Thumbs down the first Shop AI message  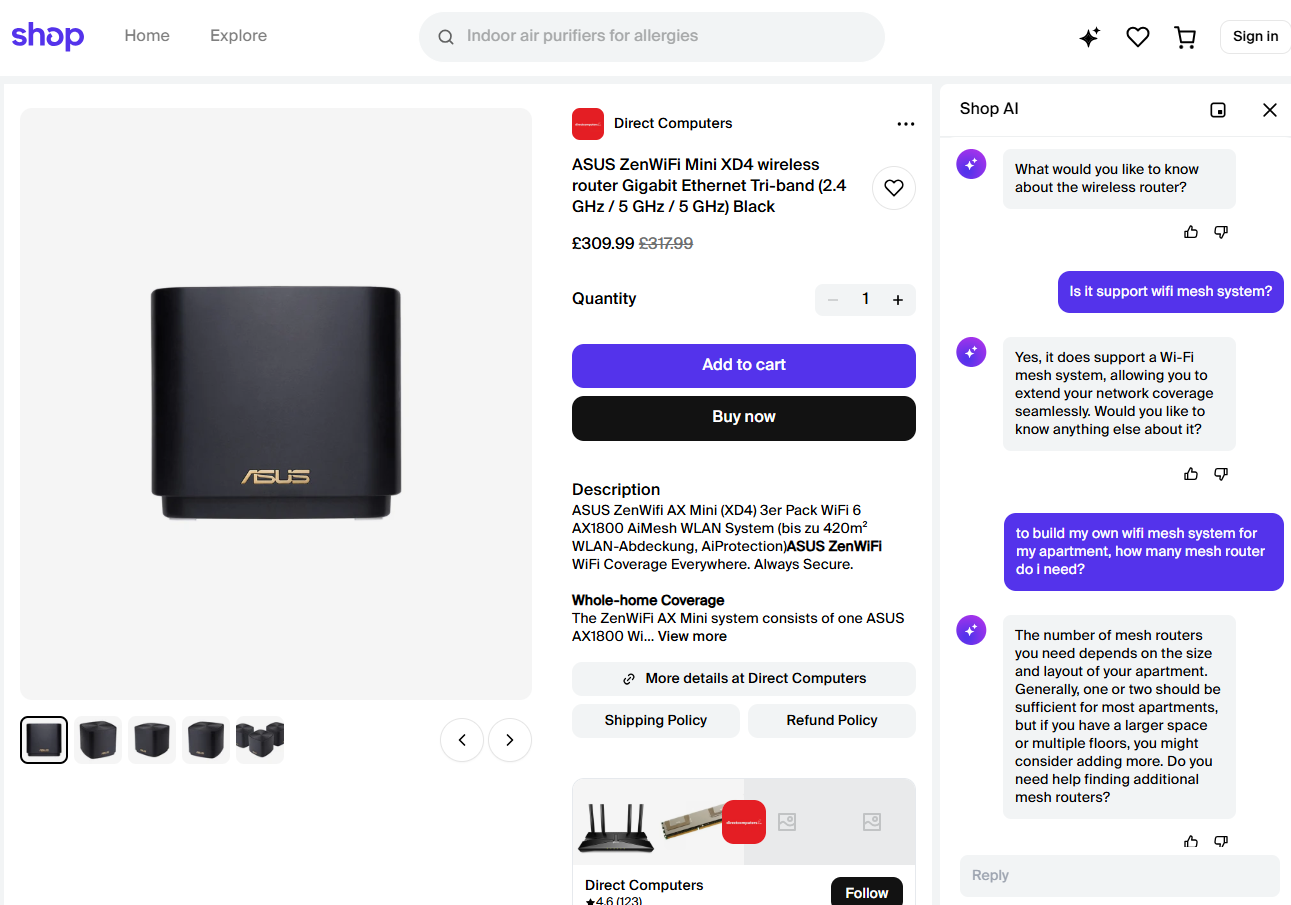click(x=1221, y=232)
